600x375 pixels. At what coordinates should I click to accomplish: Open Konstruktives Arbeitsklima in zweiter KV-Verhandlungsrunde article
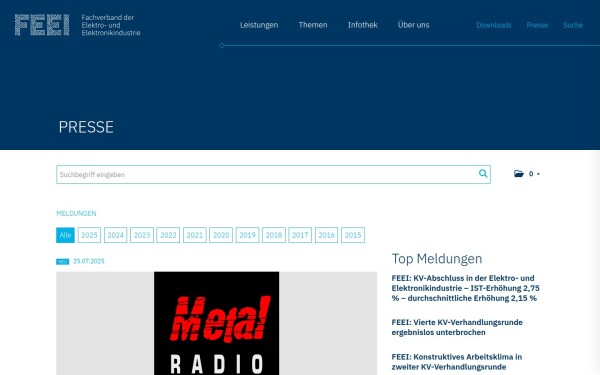coord(457,362)
